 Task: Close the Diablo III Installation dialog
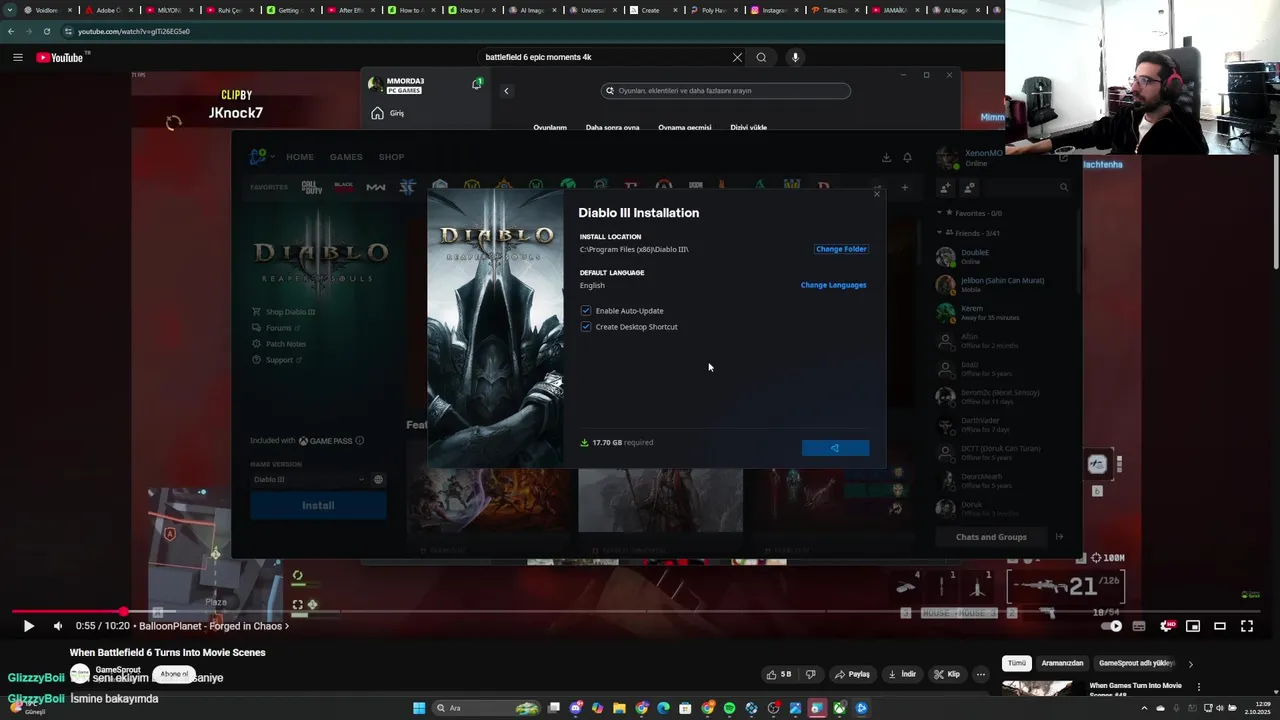coord(877,194)
